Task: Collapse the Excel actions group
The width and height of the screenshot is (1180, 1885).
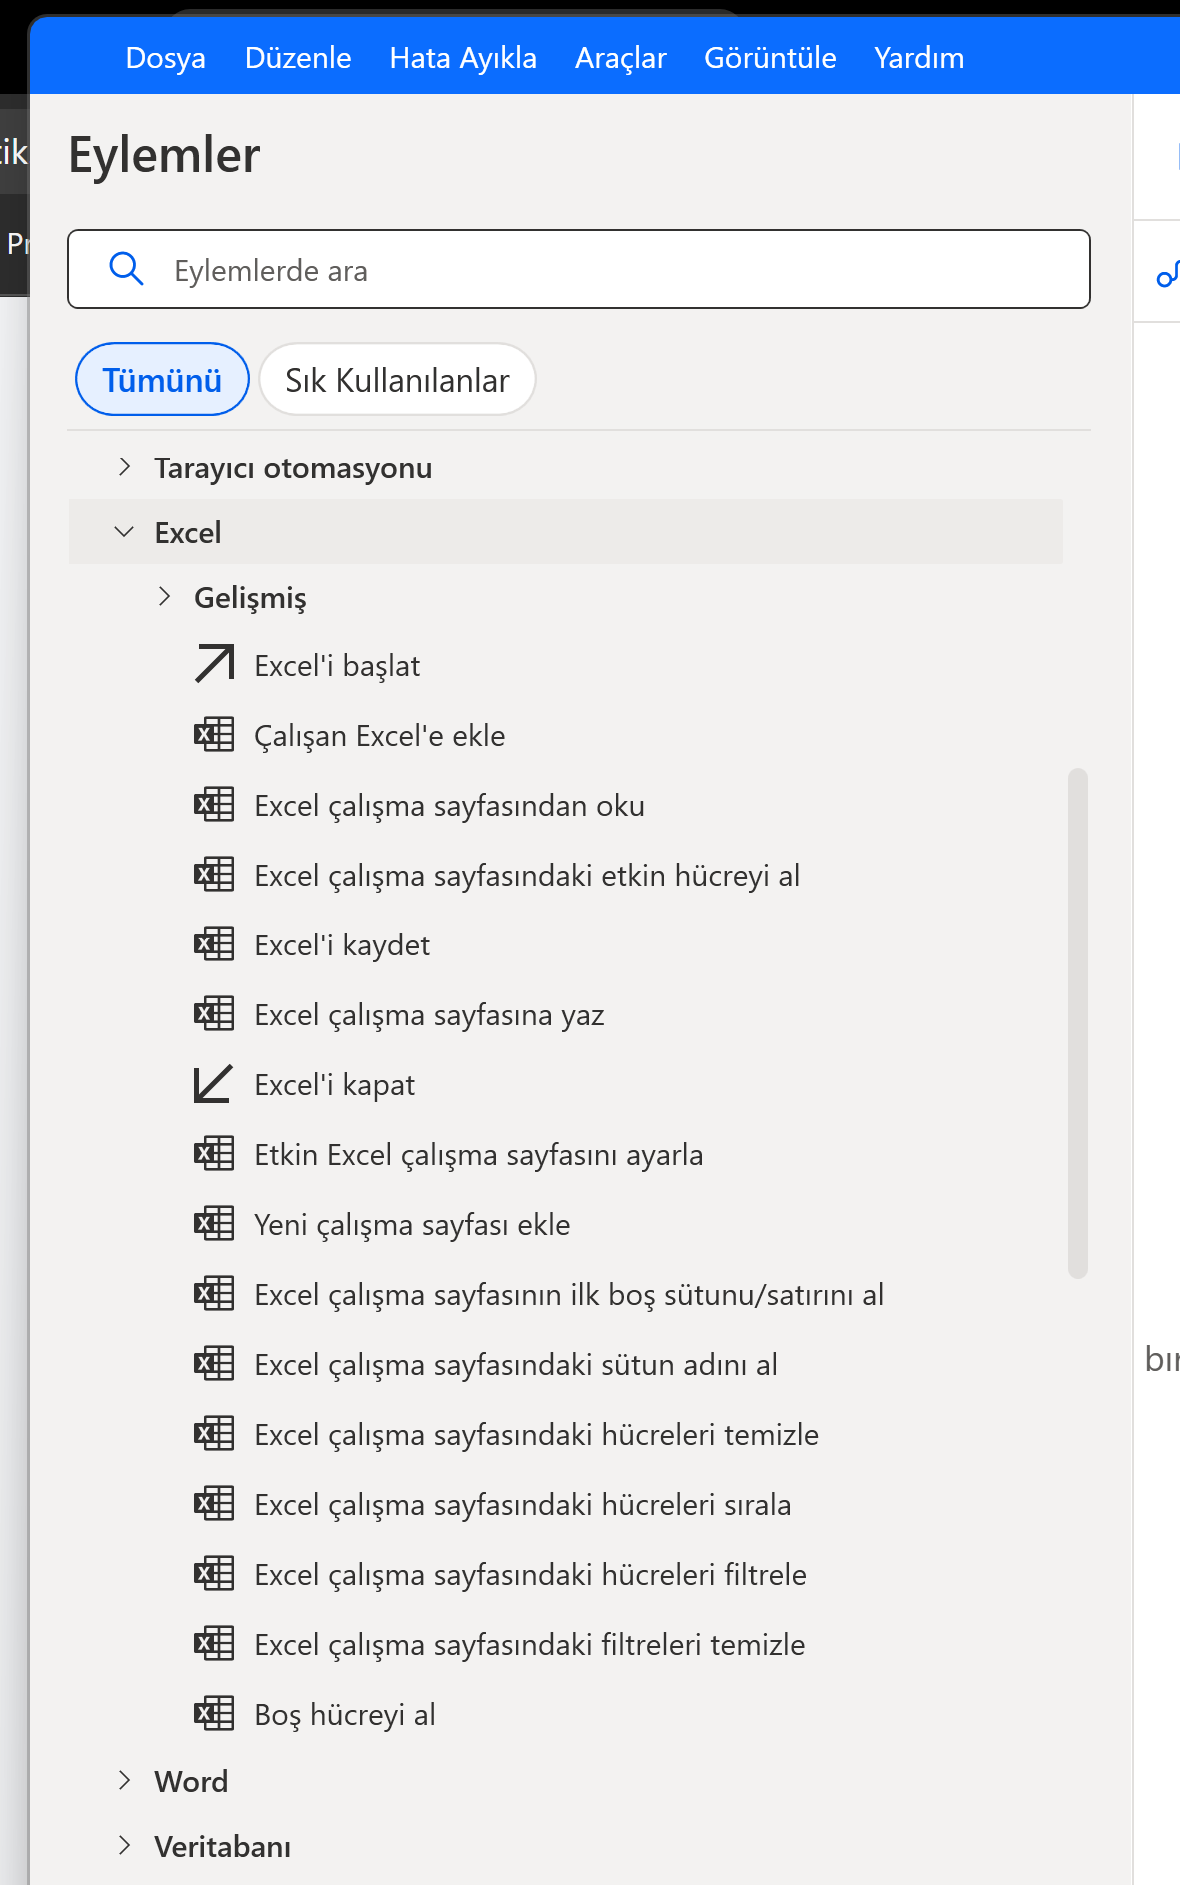Action: point(125,532)
